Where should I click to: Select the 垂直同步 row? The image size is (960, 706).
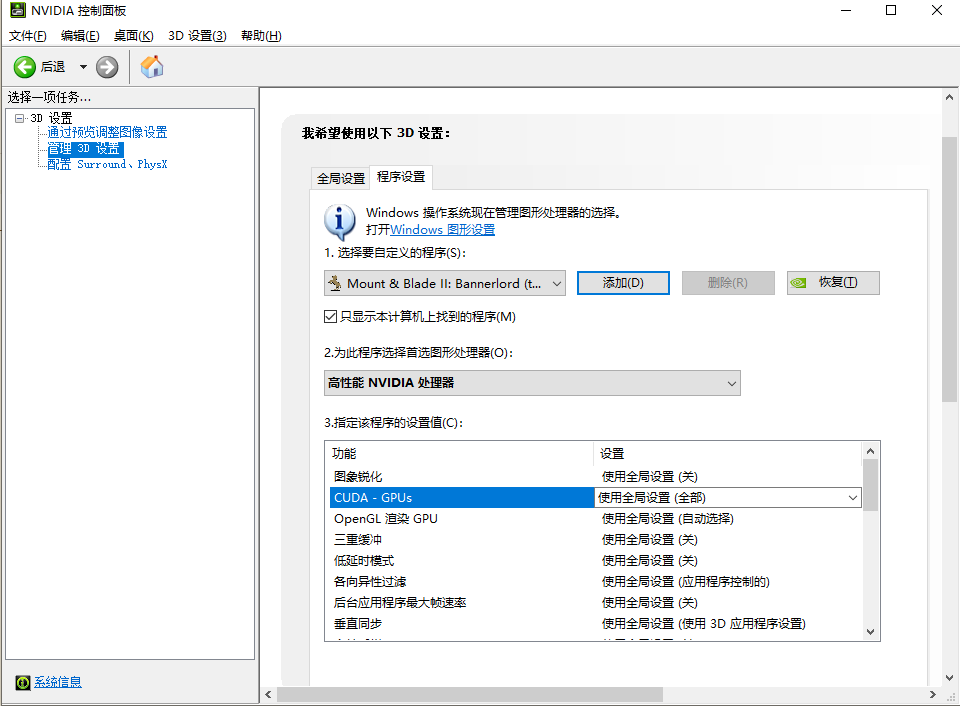click(594, 623)
